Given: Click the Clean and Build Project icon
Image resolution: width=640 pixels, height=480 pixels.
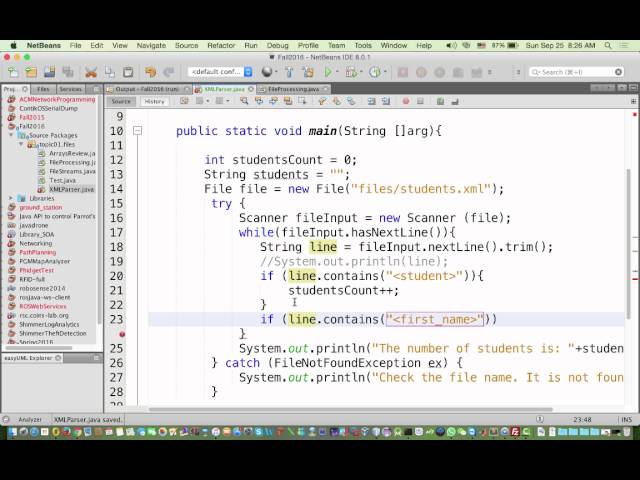Looking at the screenshot, I should click(x=308, y=72).
